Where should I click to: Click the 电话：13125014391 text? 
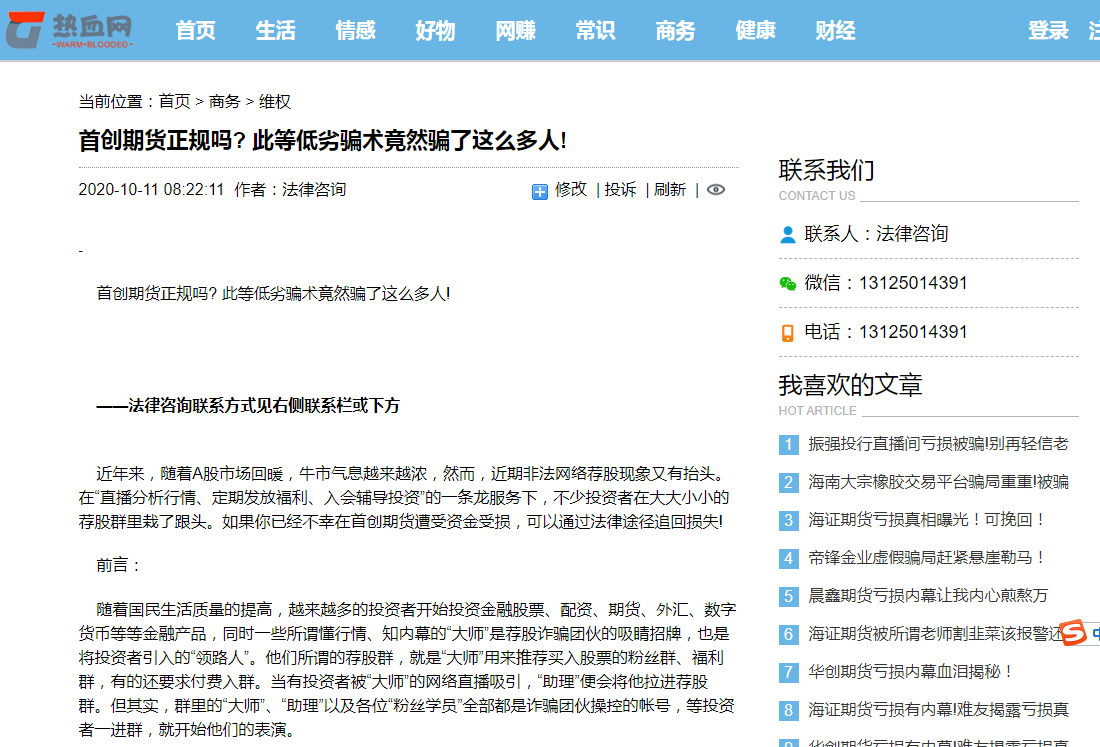[x=885, y=332]
